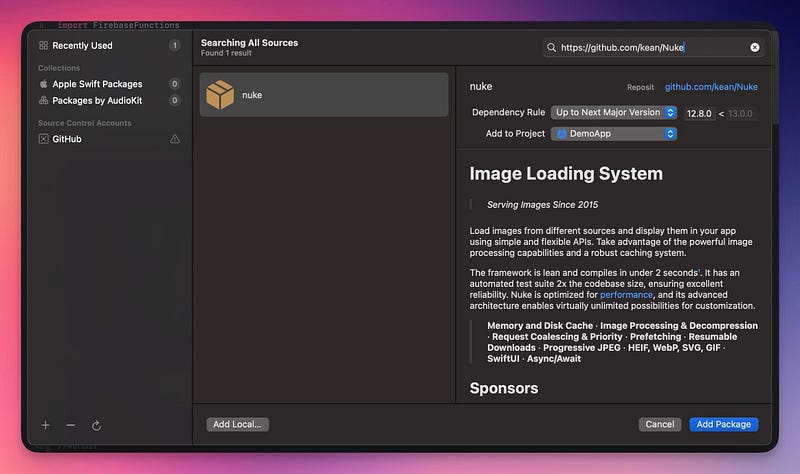Click the Apple Swift Packages count badge
The image size is (800, 474).
click(x=174, y=84)
